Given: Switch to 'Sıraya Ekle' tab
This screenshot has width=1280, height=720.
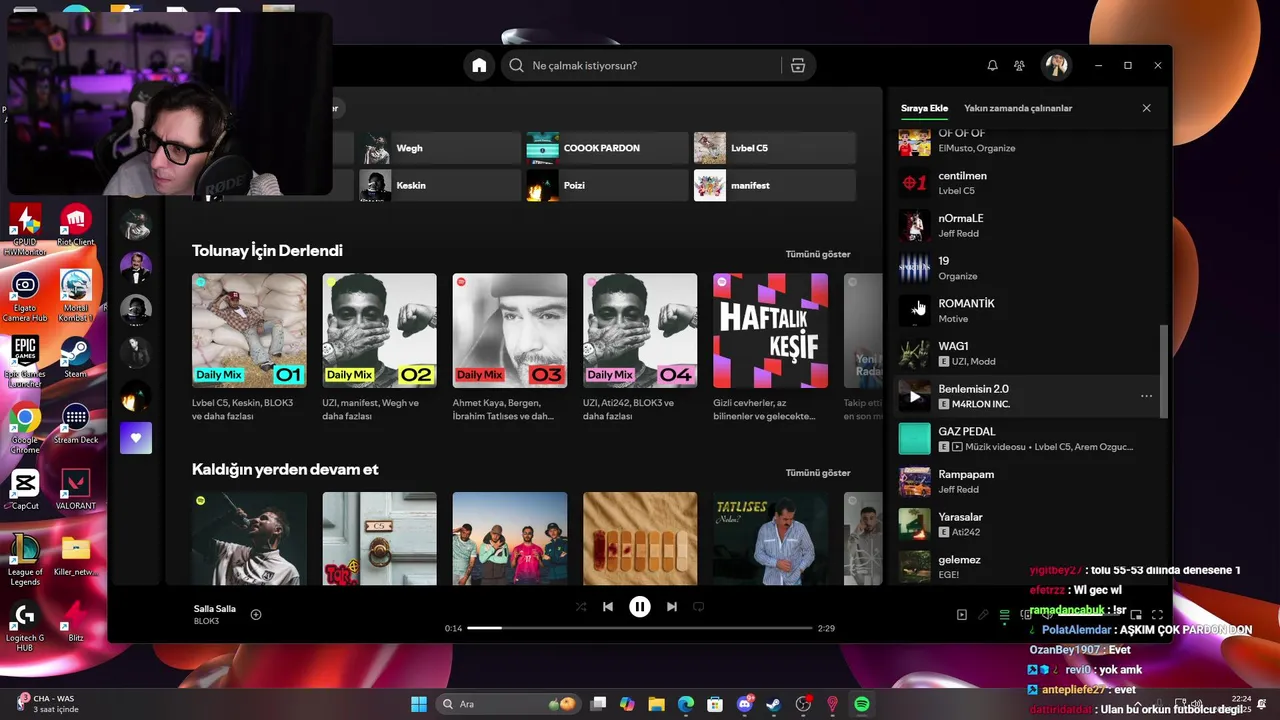Looking at the screenshot, I should point(924,108).
